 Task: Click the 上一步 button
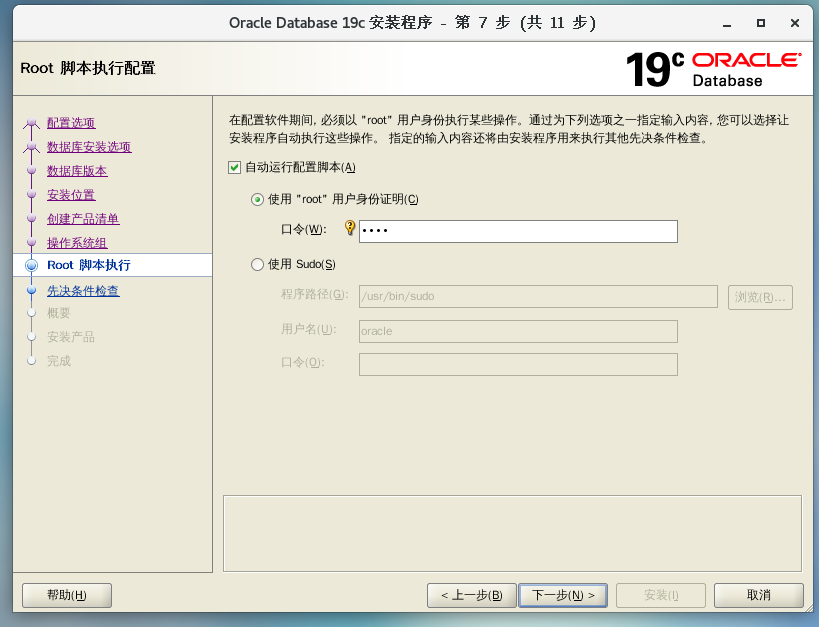pyautogui.click(x=471, y=595)
